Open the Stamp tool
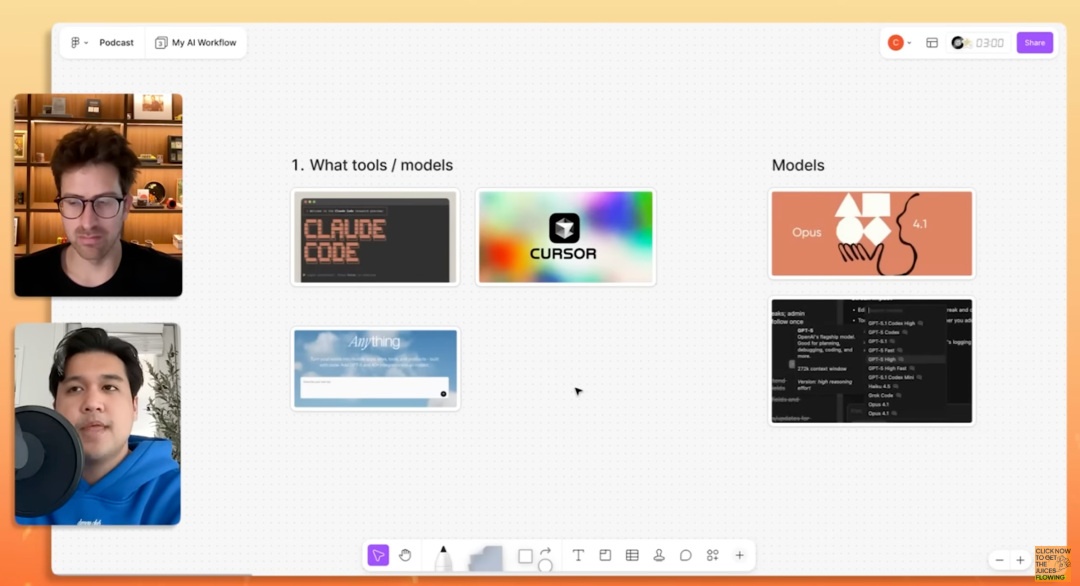The width and height of the screenshot is (1080, 586). tap(658, 555)
